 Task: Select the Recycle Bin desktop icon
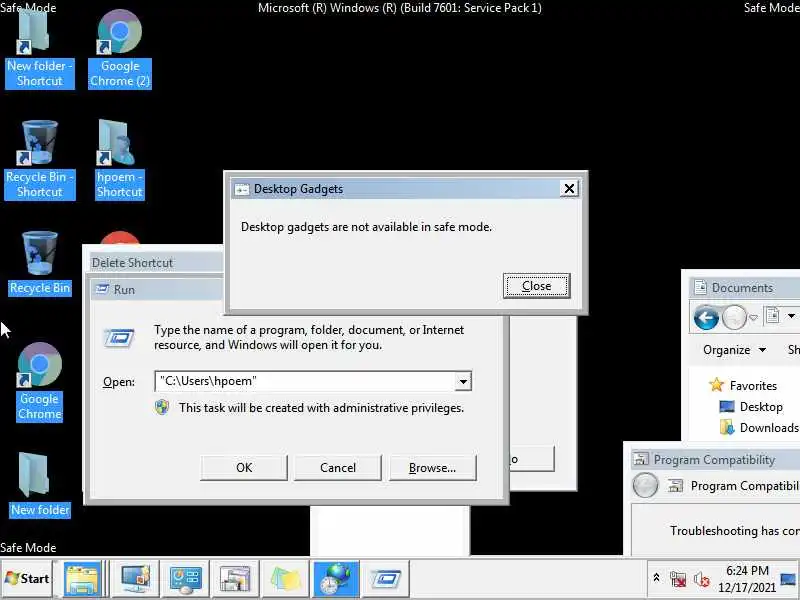click(39, 263)
